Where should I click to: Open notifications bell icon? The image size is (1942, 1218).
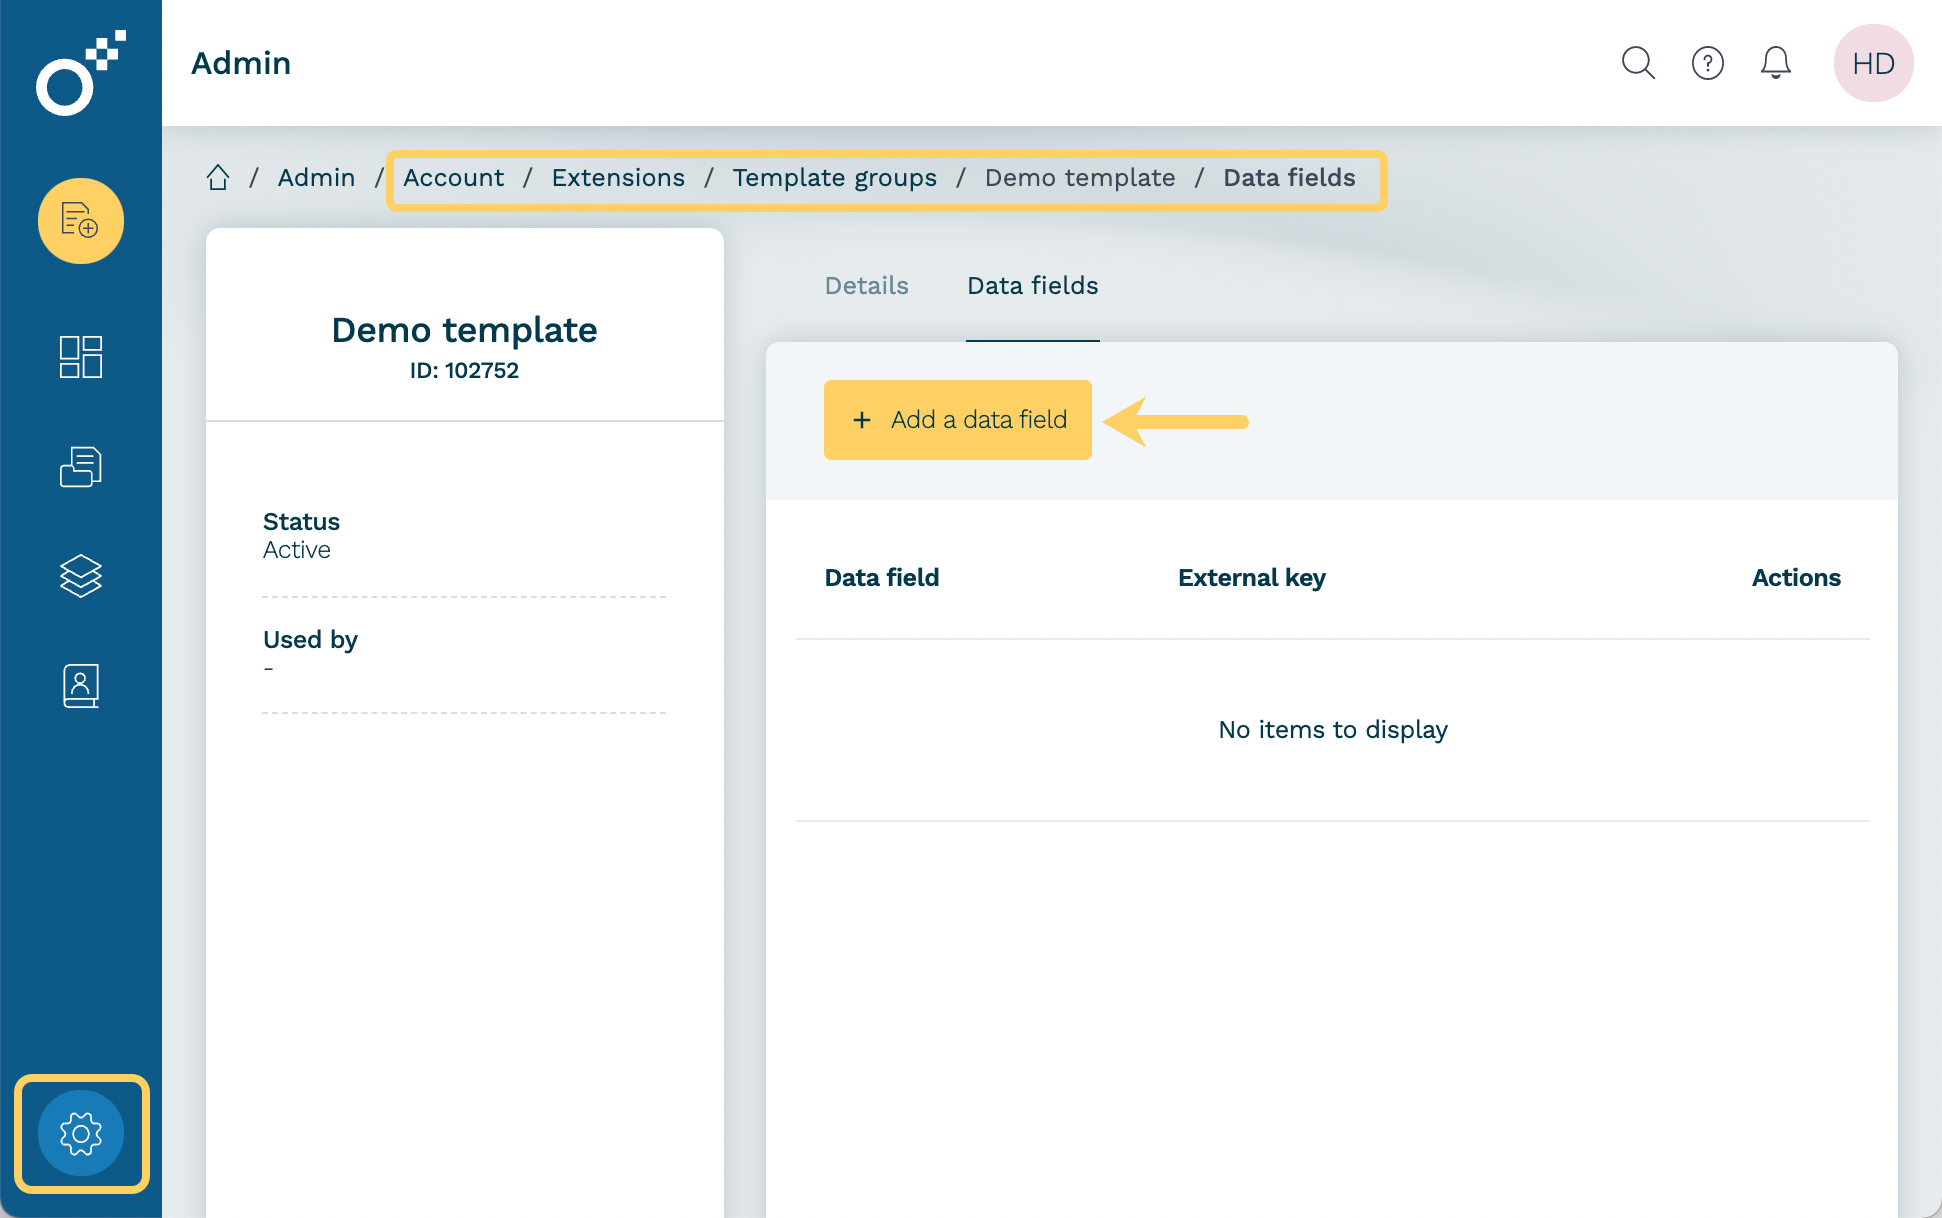[x=1775, y=63]
